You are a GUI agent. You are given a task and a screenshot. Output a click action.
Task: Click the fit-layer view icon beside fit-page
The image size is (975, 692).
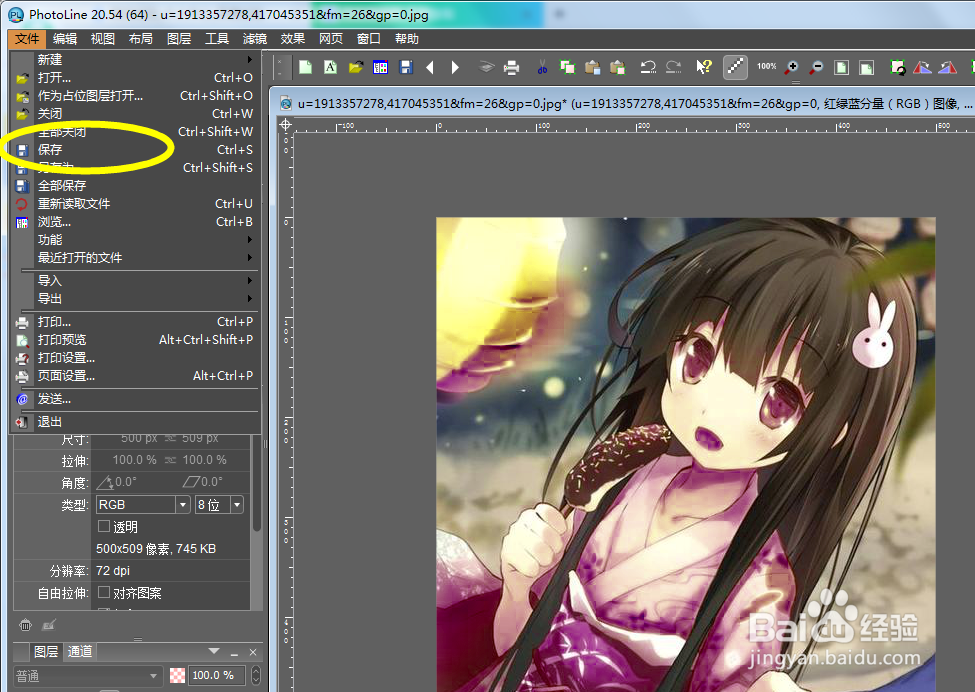click(866, 67)
